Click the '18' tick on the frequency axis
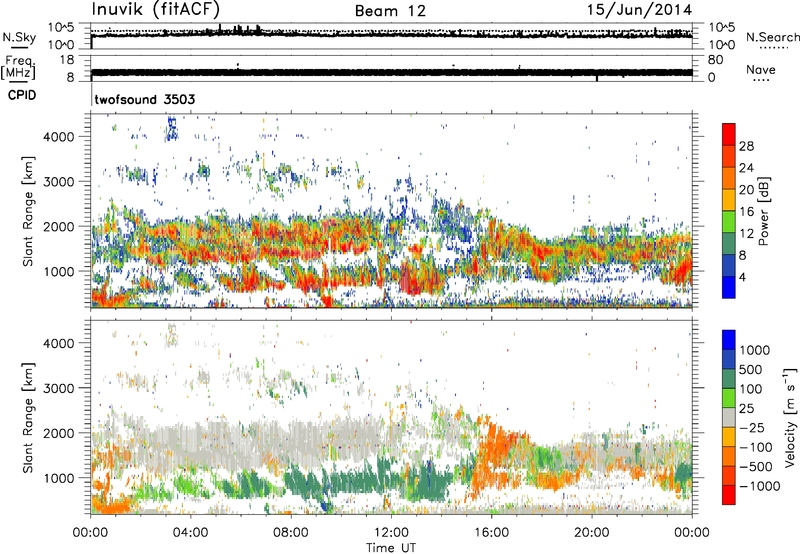The width and height of the screenshot is (800, 554). (x=67, y=60)
